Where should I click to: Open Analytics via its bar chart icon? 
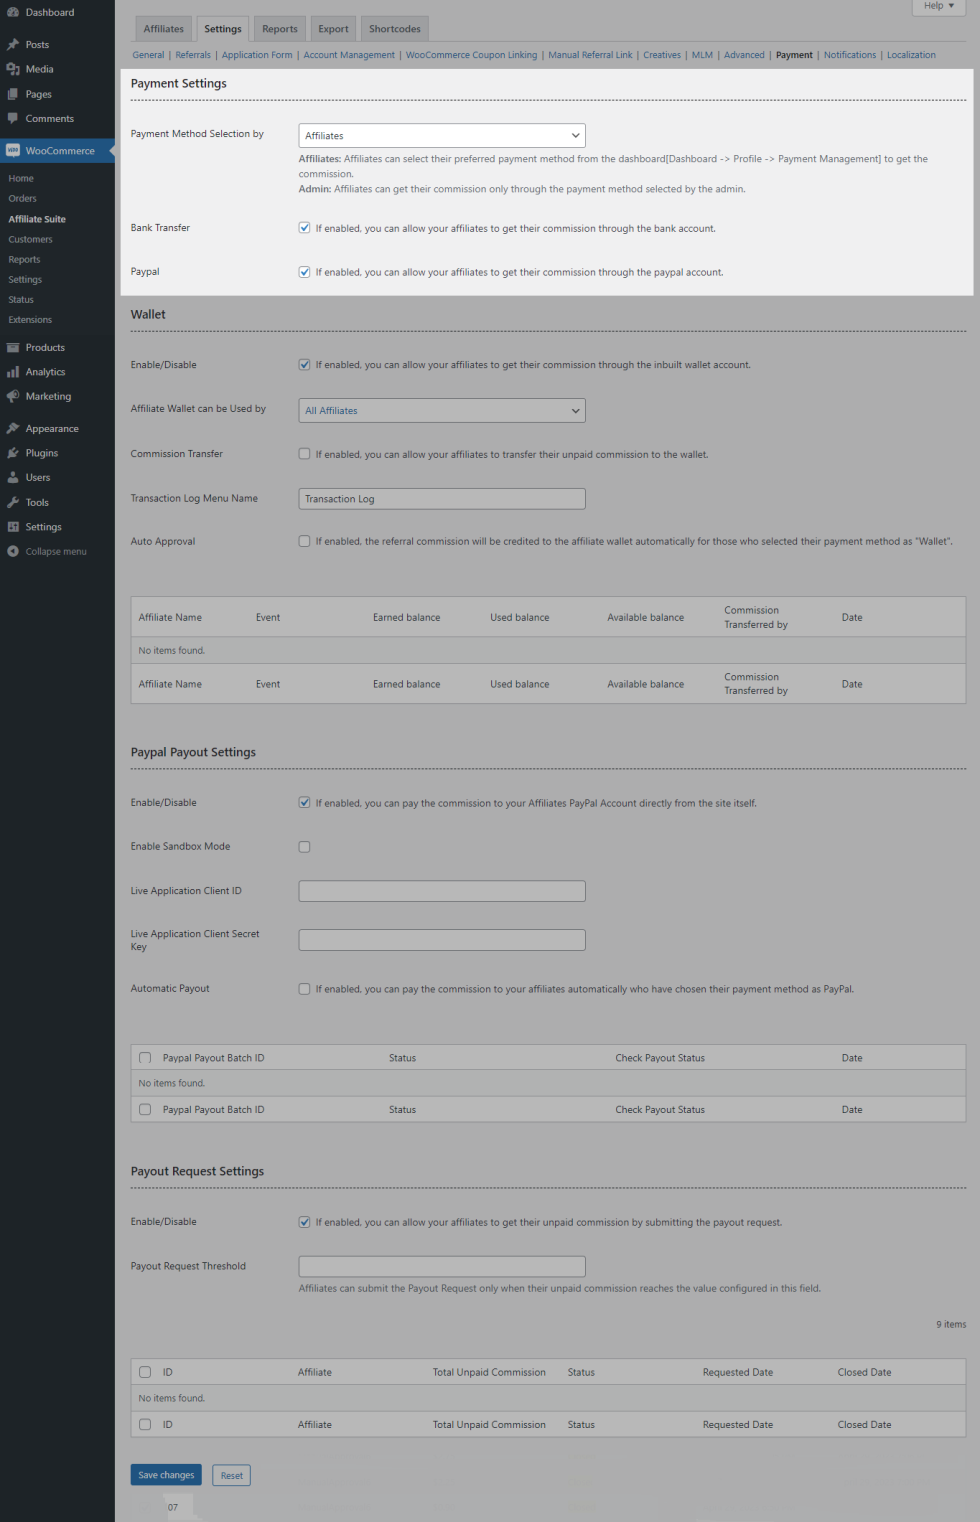pyautogui.click(x=13, y=372)
